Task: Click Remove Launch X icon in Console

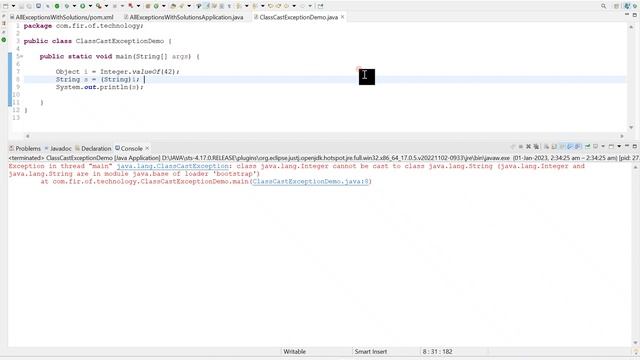Action: (529, 147)
